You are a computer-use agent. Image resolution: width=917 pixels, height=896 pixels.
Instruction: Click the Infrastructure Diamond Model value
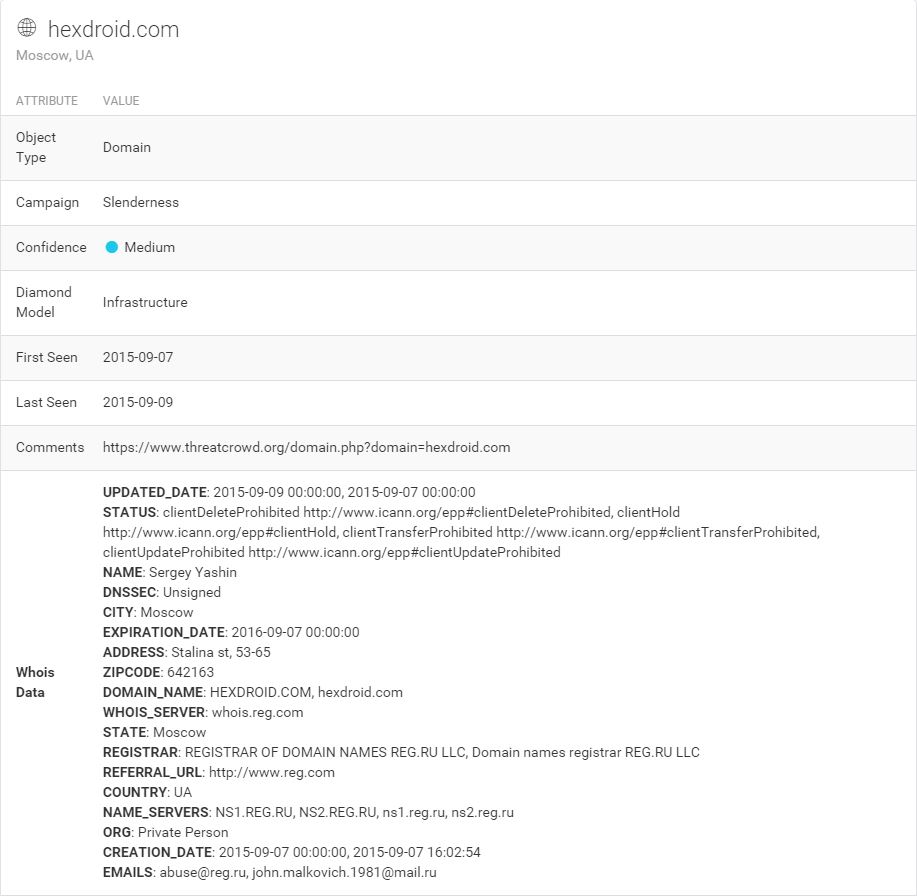[145, 302]
